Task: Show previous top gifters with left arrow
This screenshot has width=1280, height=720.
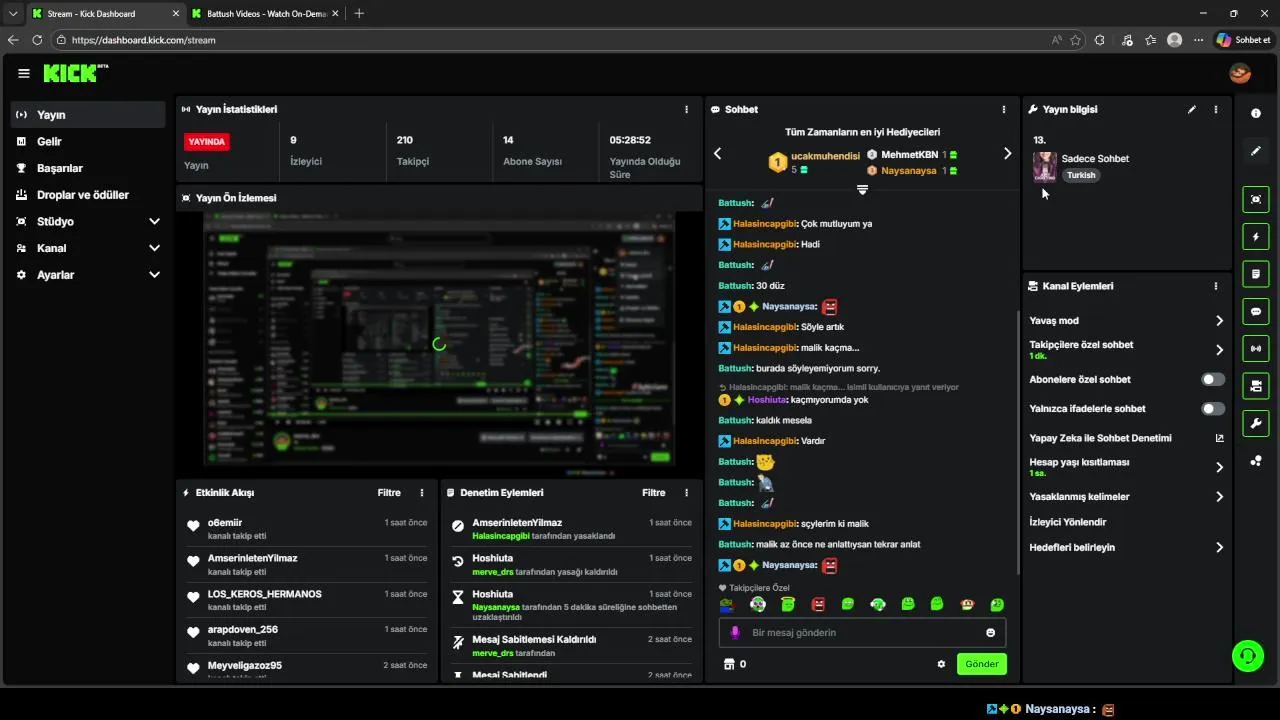Action: (x=717, y=153)
